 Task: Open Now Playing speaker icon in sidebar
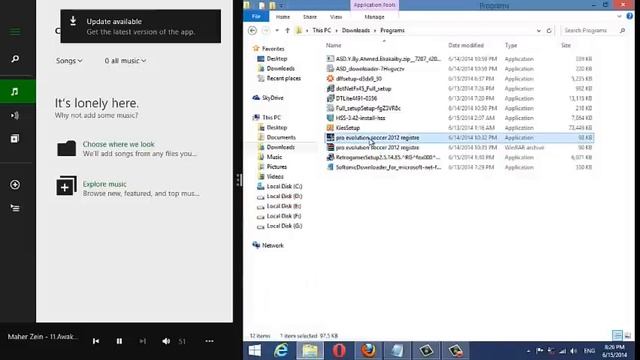pos(15,116)
